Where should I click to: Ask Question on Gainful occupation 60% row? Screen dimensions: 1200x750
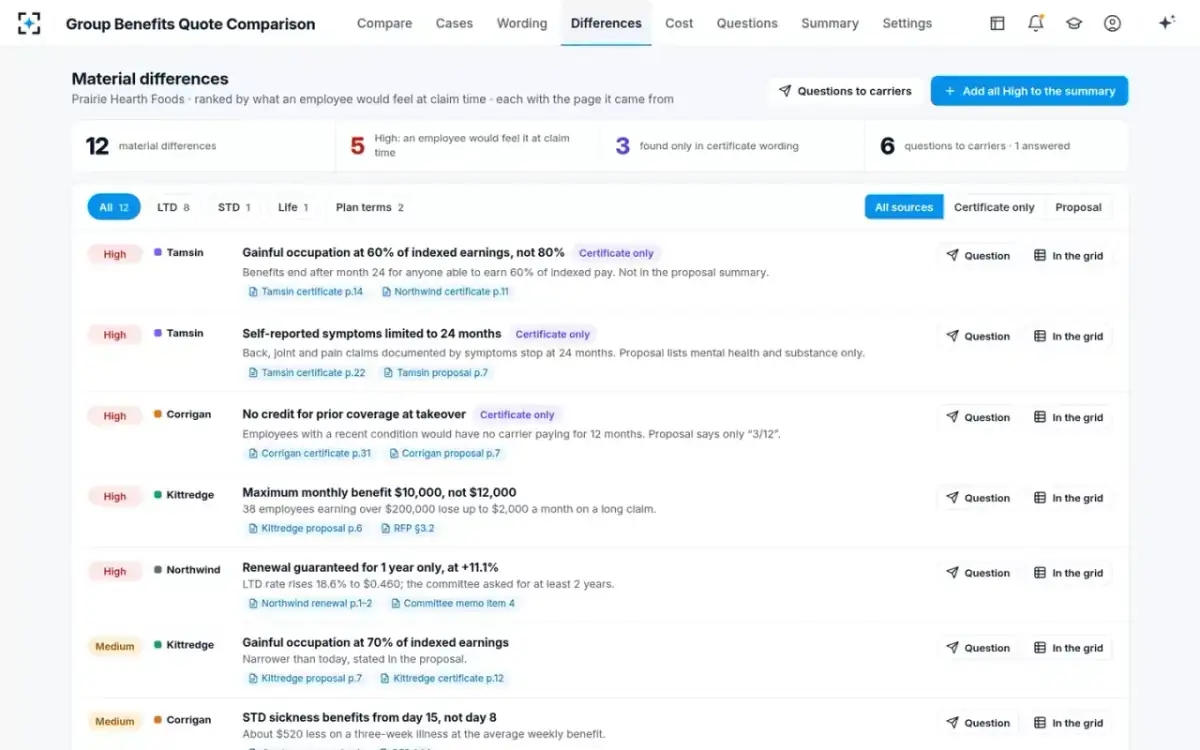coord(978,256)
